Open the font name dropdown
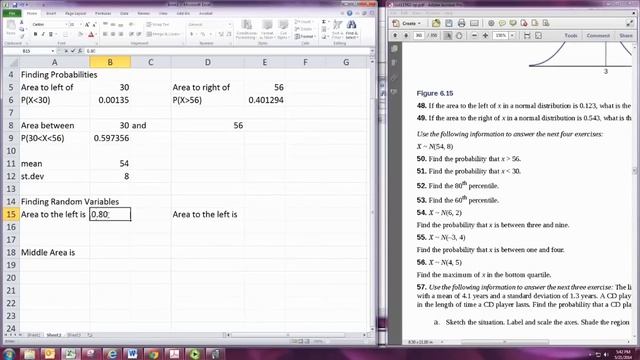Viewport: 640px width, 360px height. pos(66,24)
